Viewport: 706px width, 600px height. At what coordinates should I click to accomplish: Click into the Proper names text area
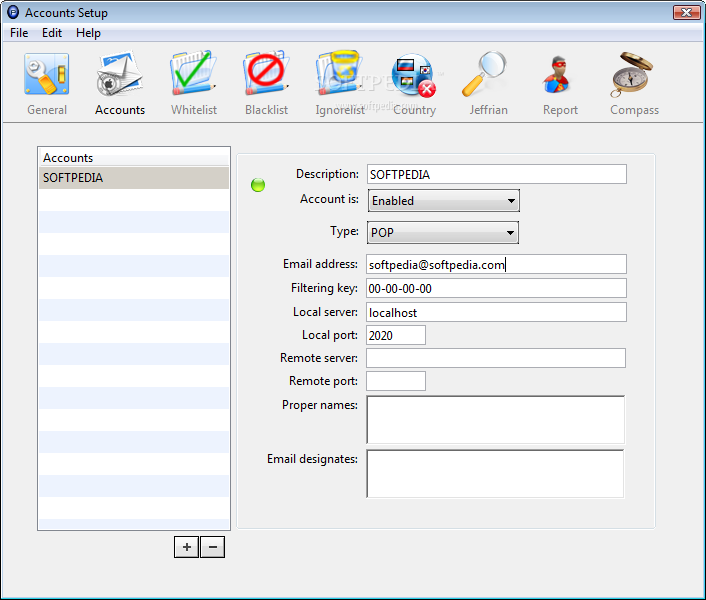point(496,420)
